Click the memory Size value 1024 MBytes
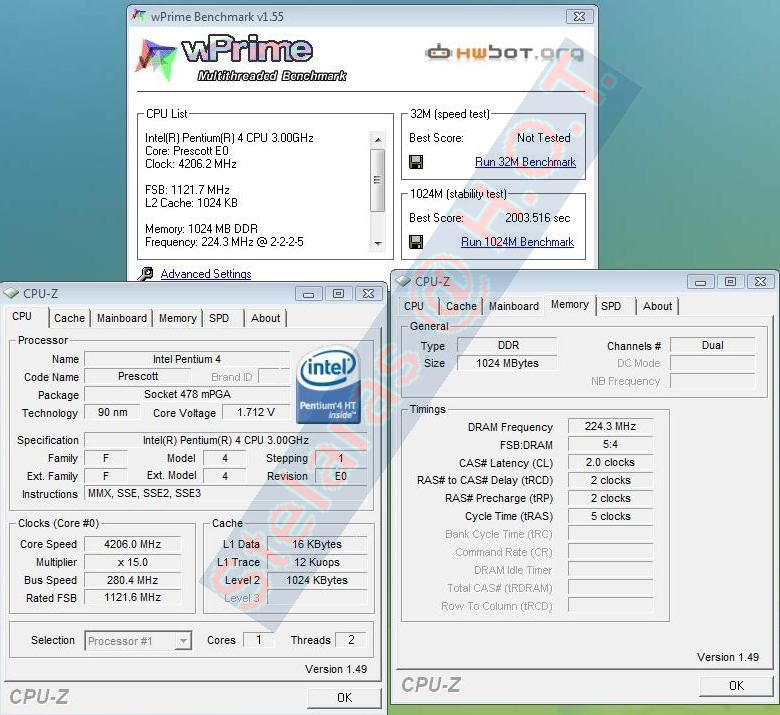 (507, 363)
